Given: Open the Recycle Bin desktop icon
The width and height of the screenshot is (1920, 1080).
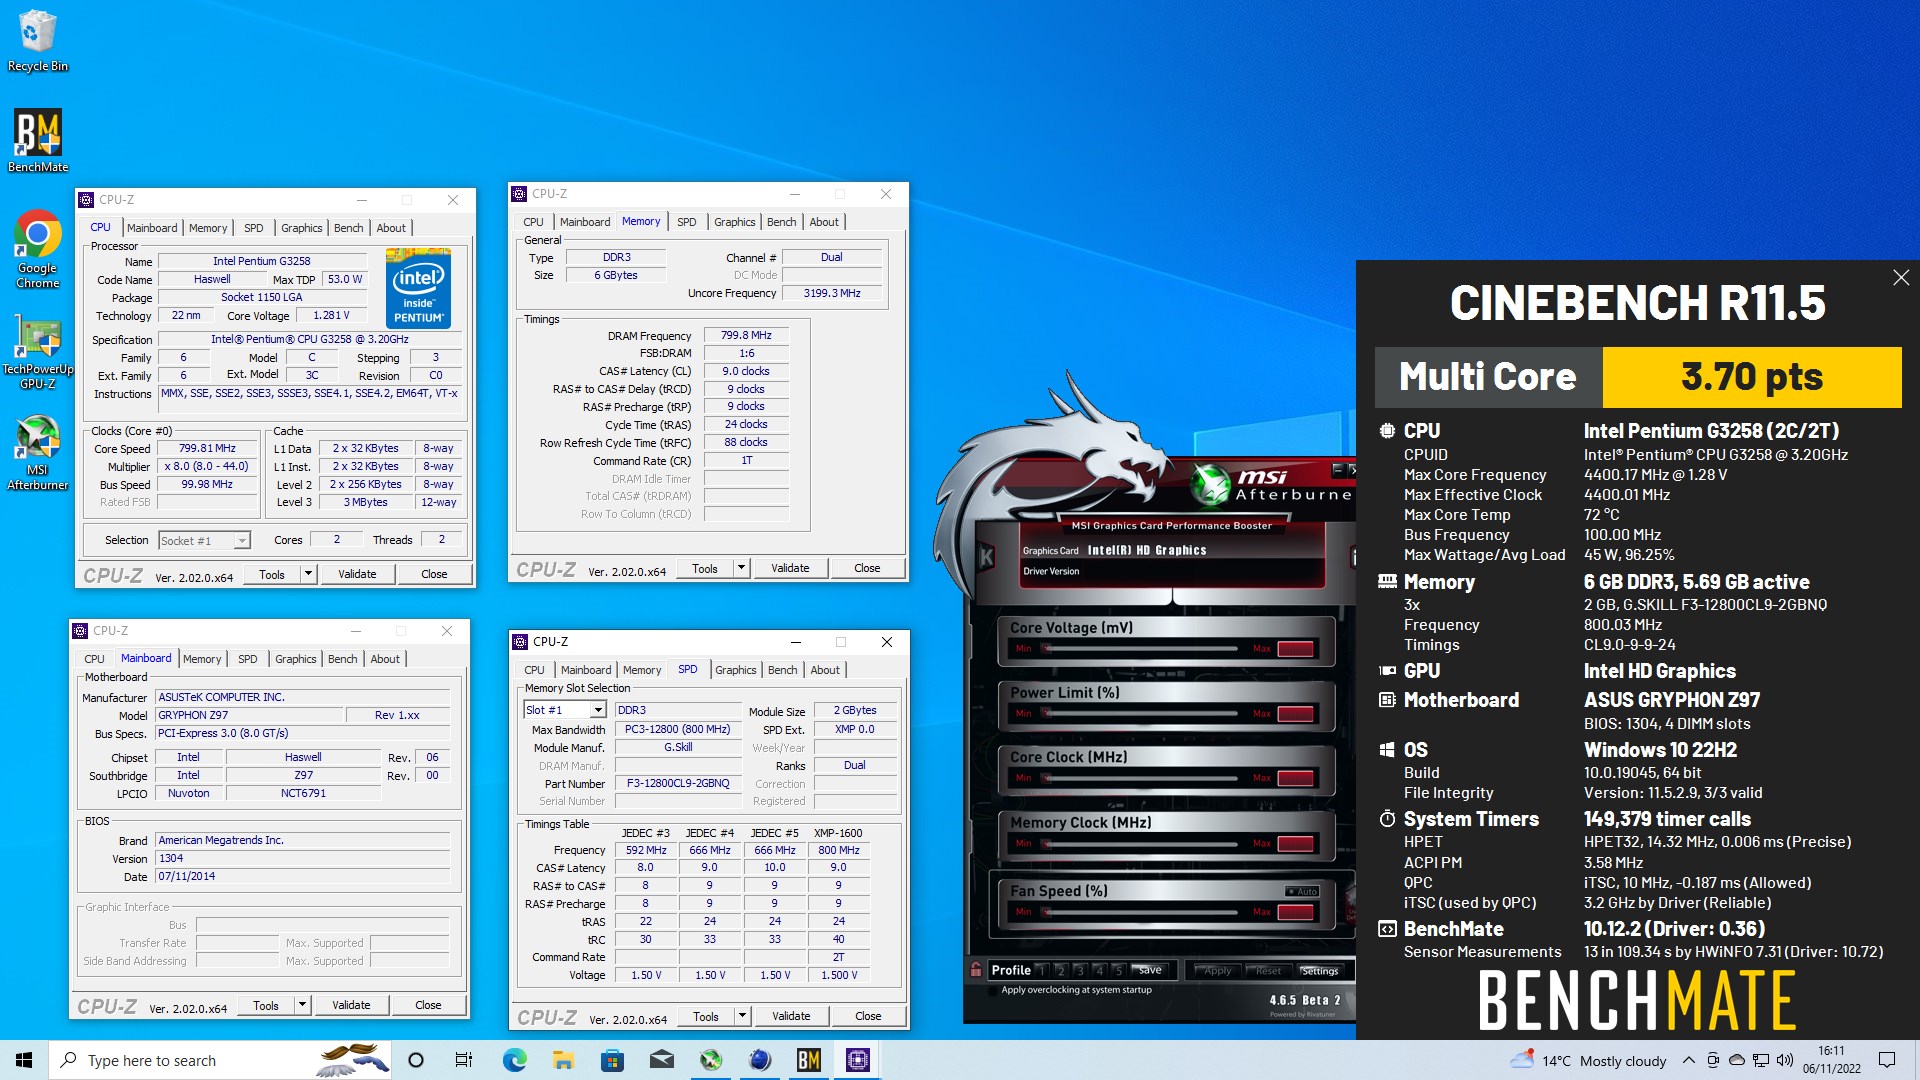Looking at the screenshot, I should tap(38, 40).
